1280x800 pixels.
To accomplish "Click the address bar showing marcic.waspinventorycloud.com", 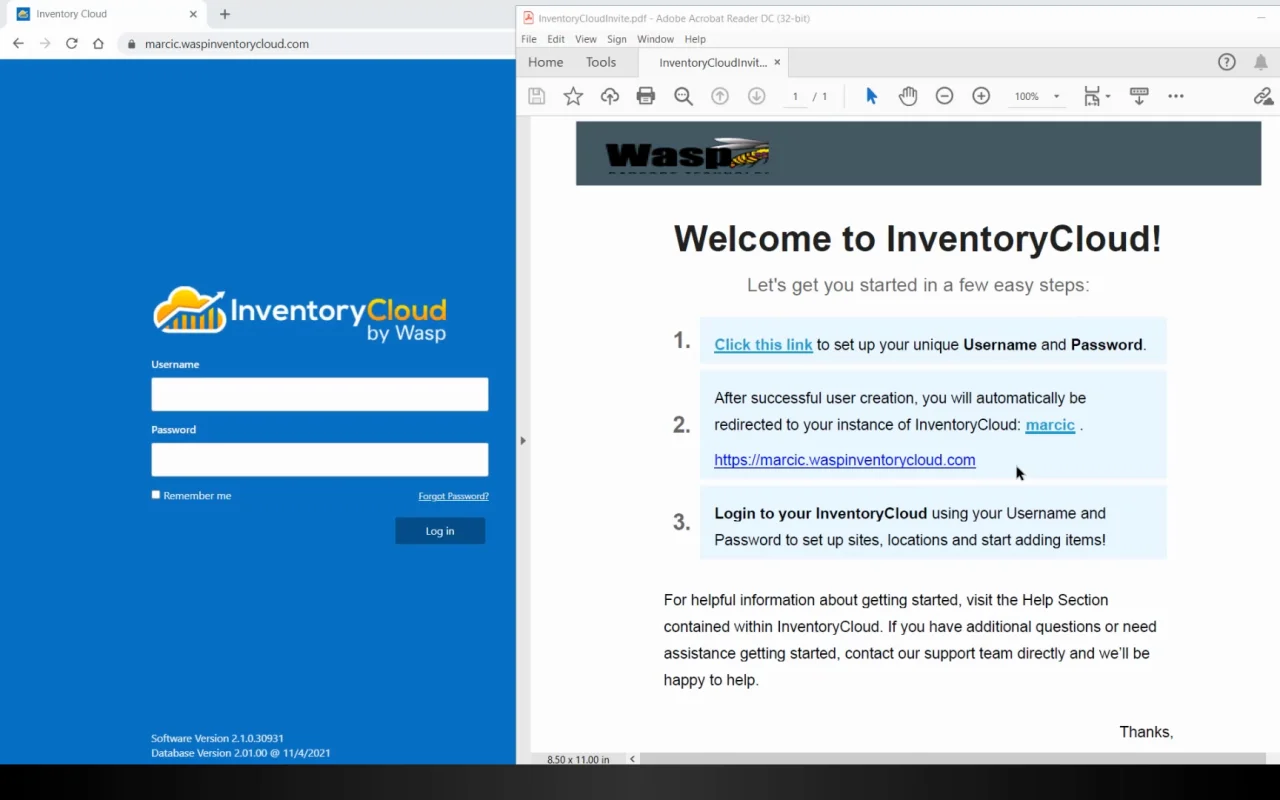I will coord(315,44).
